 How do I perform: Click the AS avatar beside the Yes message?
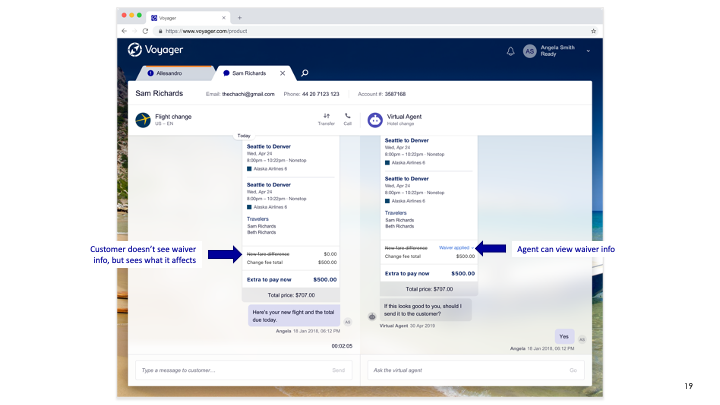tap(582, 340)
